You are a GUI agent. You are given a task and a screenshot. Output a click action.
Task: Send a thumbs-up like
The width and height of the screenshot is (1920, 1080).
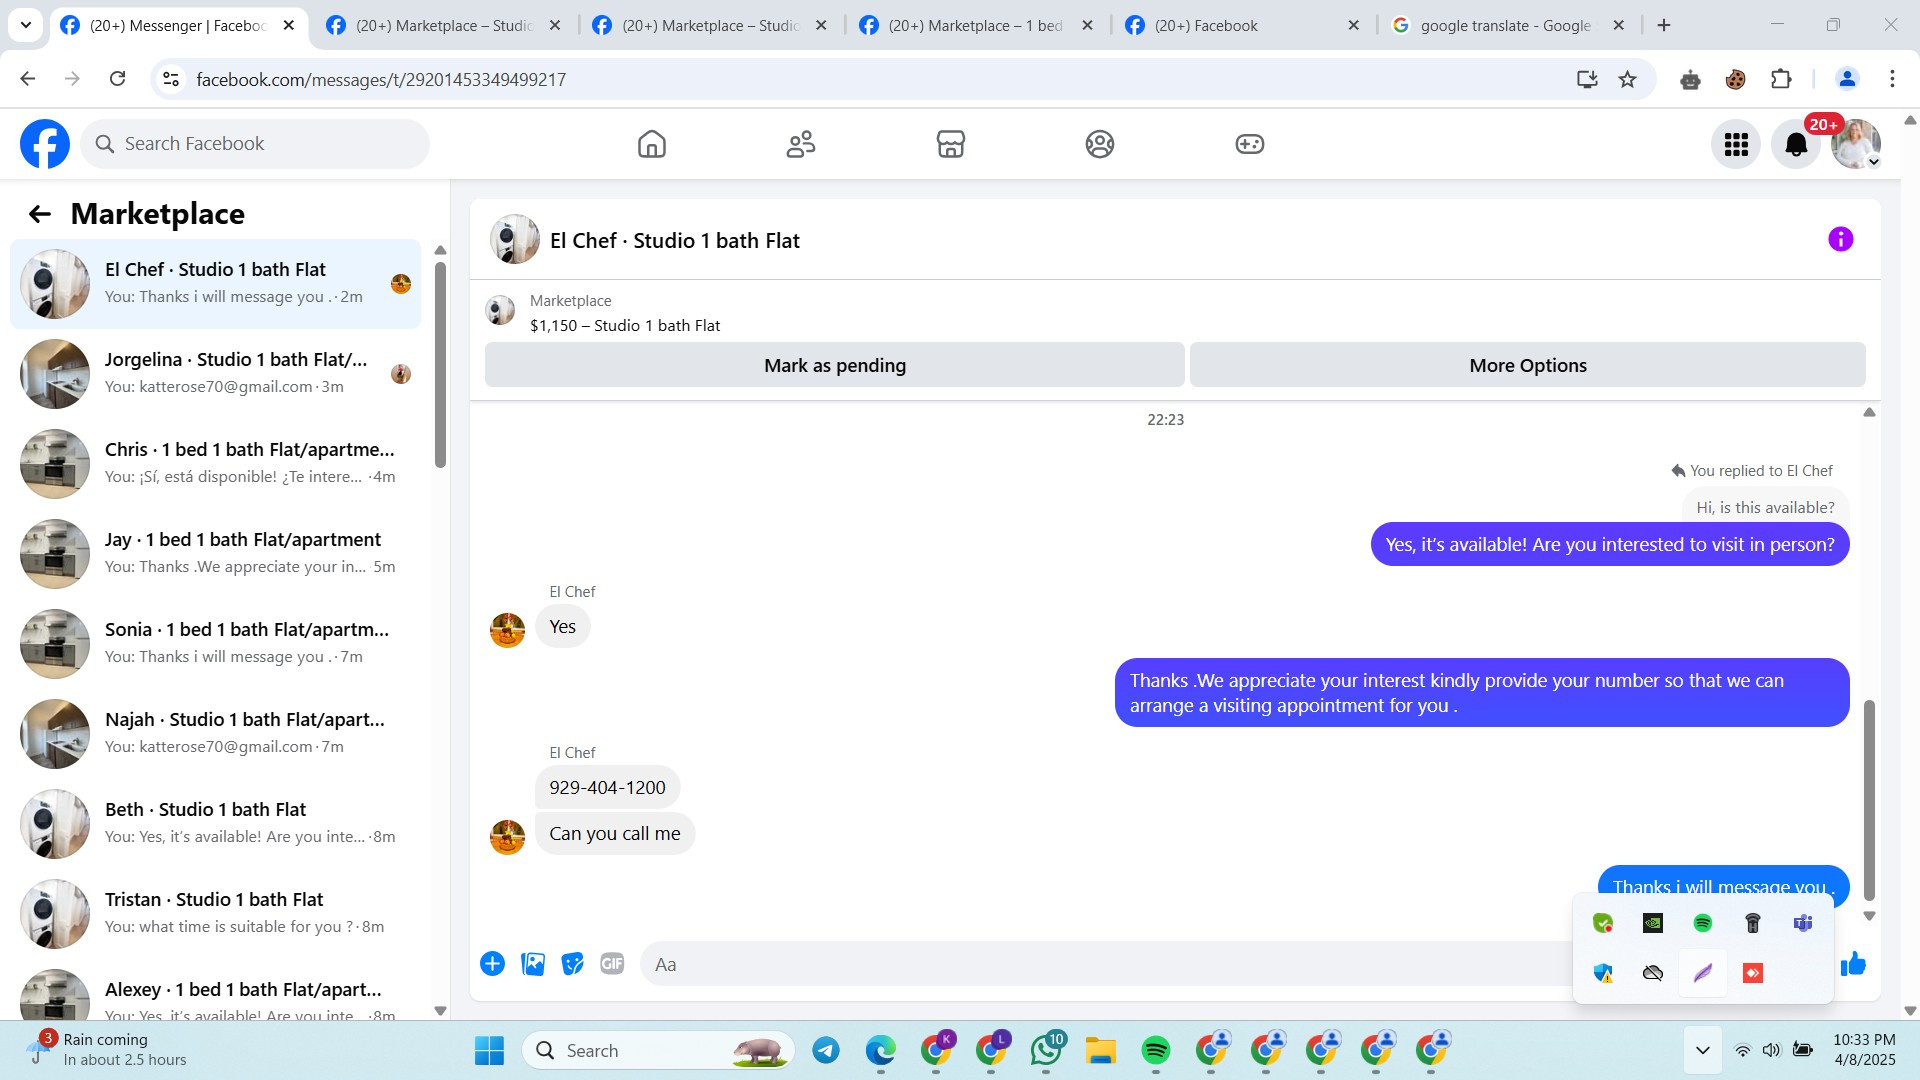pyautogui.click(x=1853, y=964)
